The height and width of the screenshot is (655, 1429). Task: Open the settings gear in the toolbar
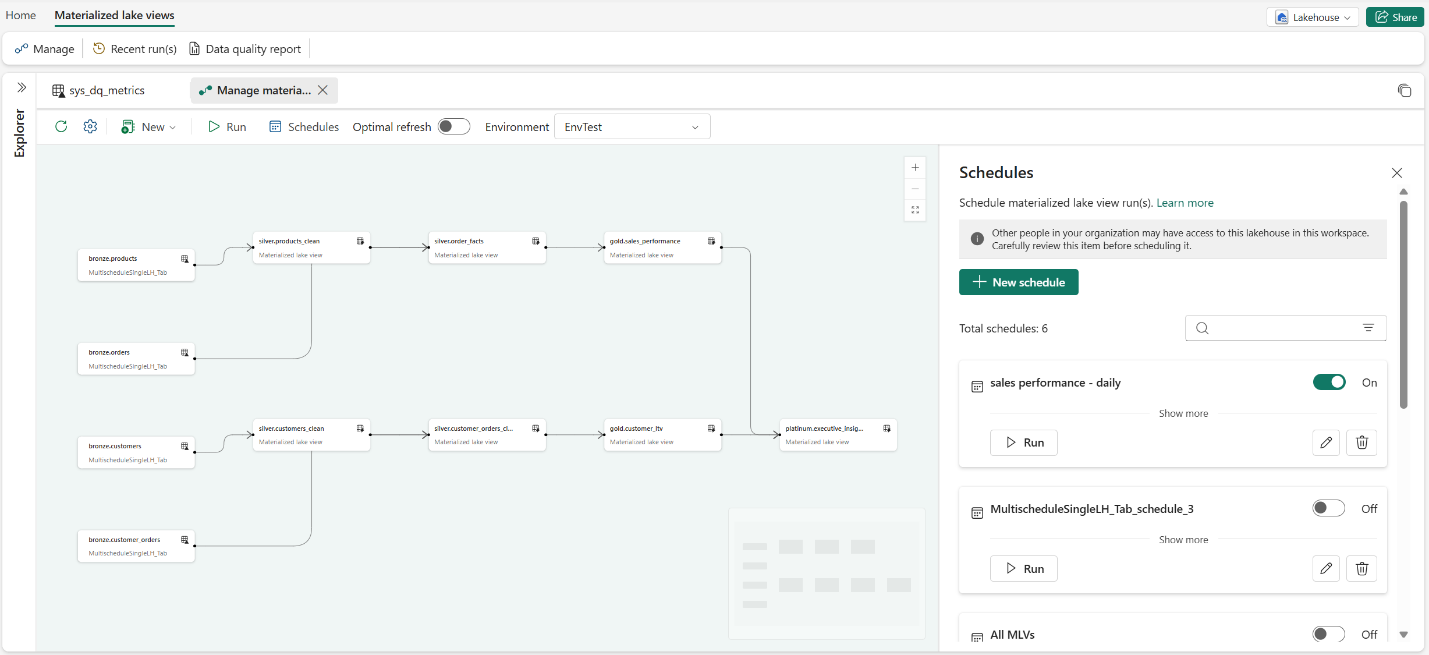coord(90,126)
